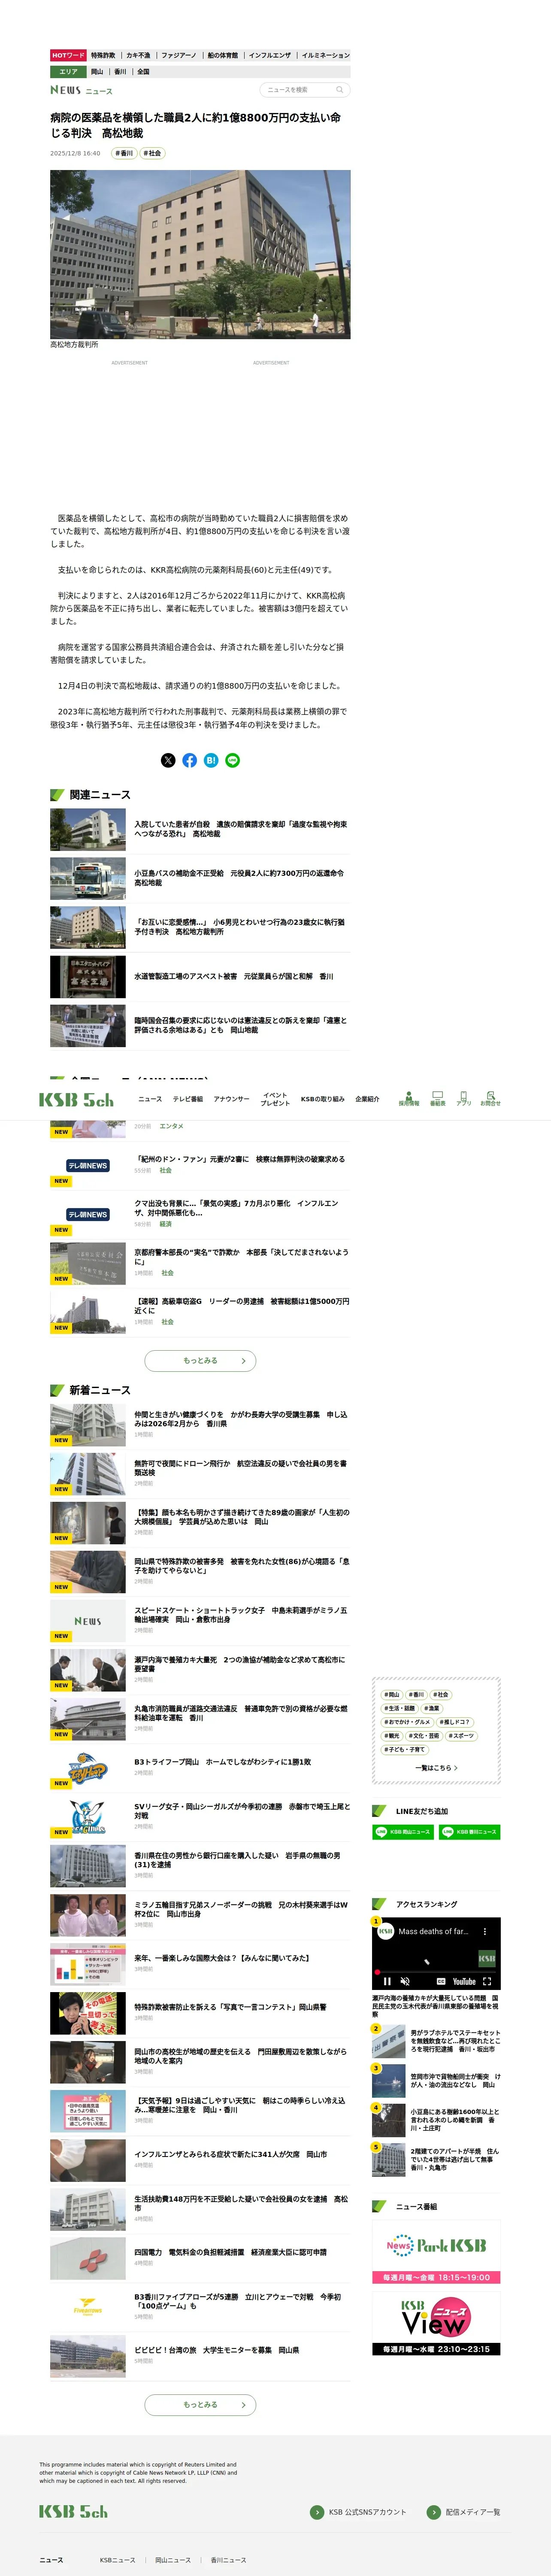The height and width of the screenshot is (2576, 551).
Task: Select the 特殊詐欺 hot word
Action: pyautogui.click(x=103, y=56)
